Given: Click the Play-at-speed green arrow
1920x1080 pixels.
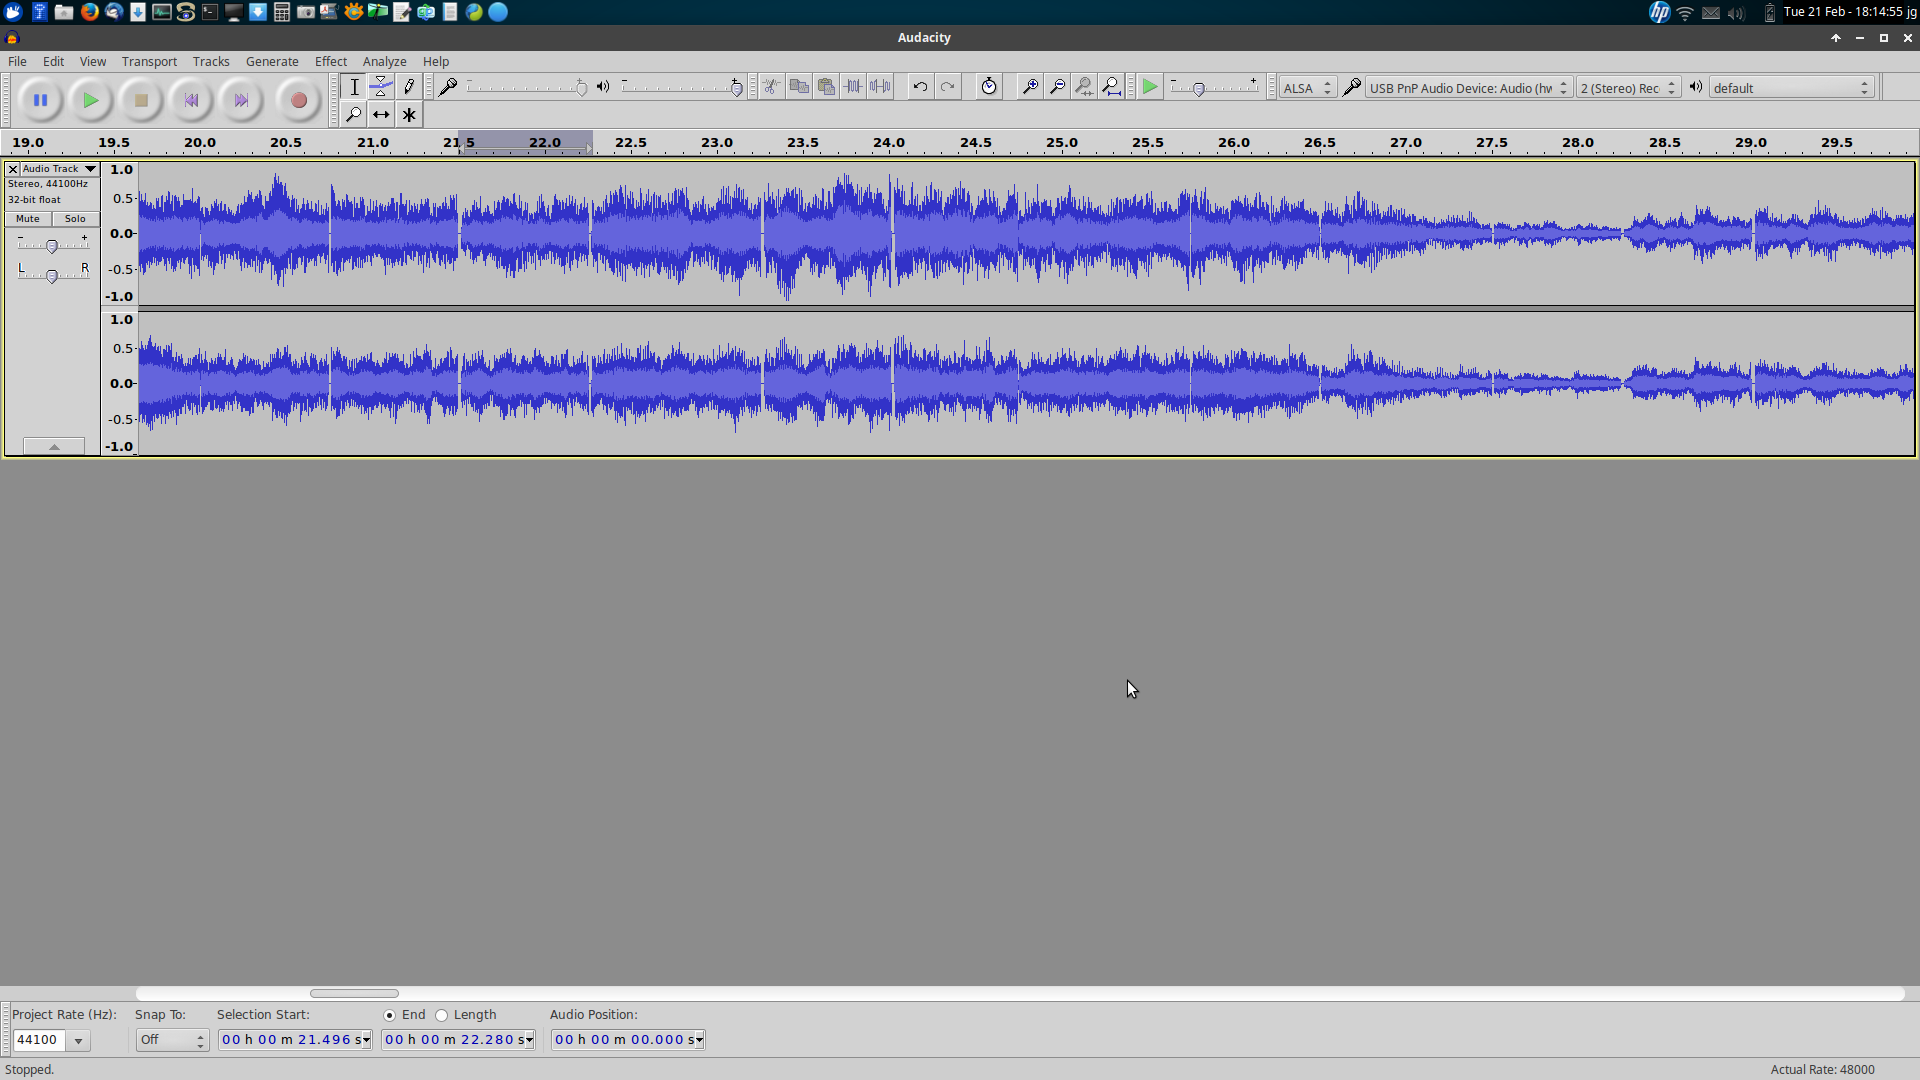Looking at the screenshot, I should (x=1150, y=87).
